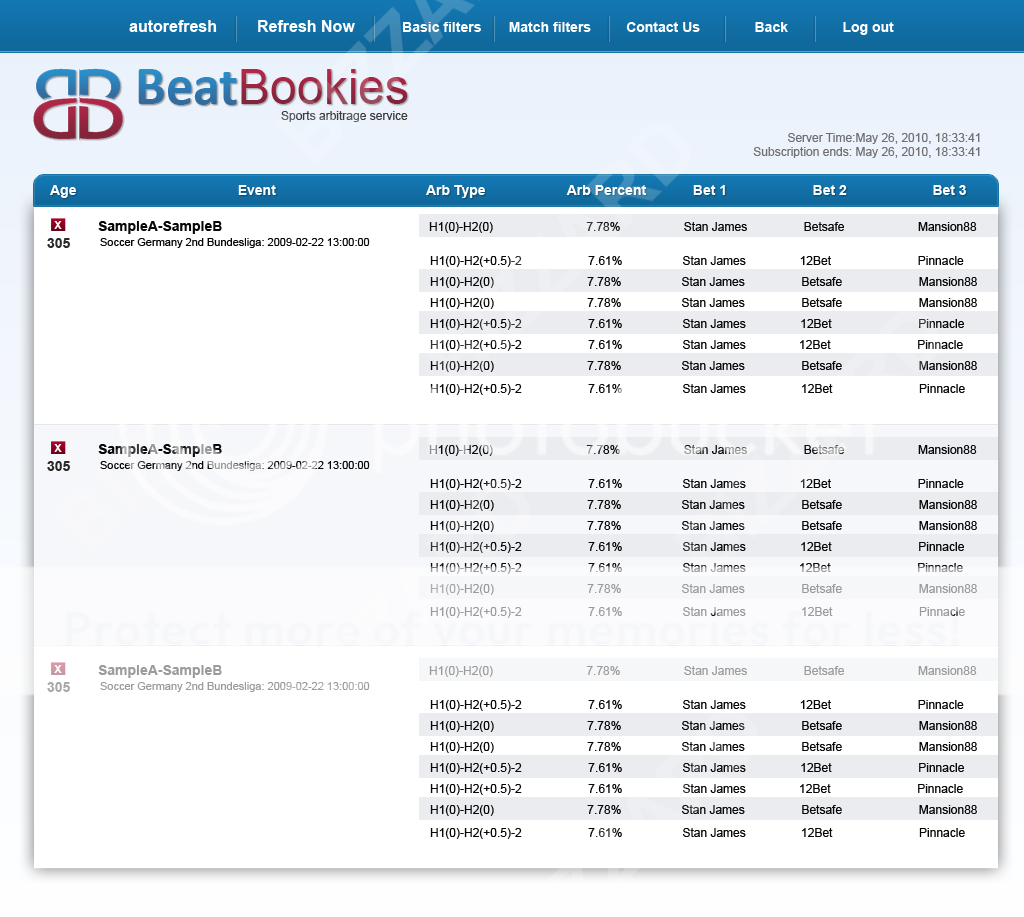Click the Bet 3 column header
1024x917 pixels.
click(x=949, y=190)
